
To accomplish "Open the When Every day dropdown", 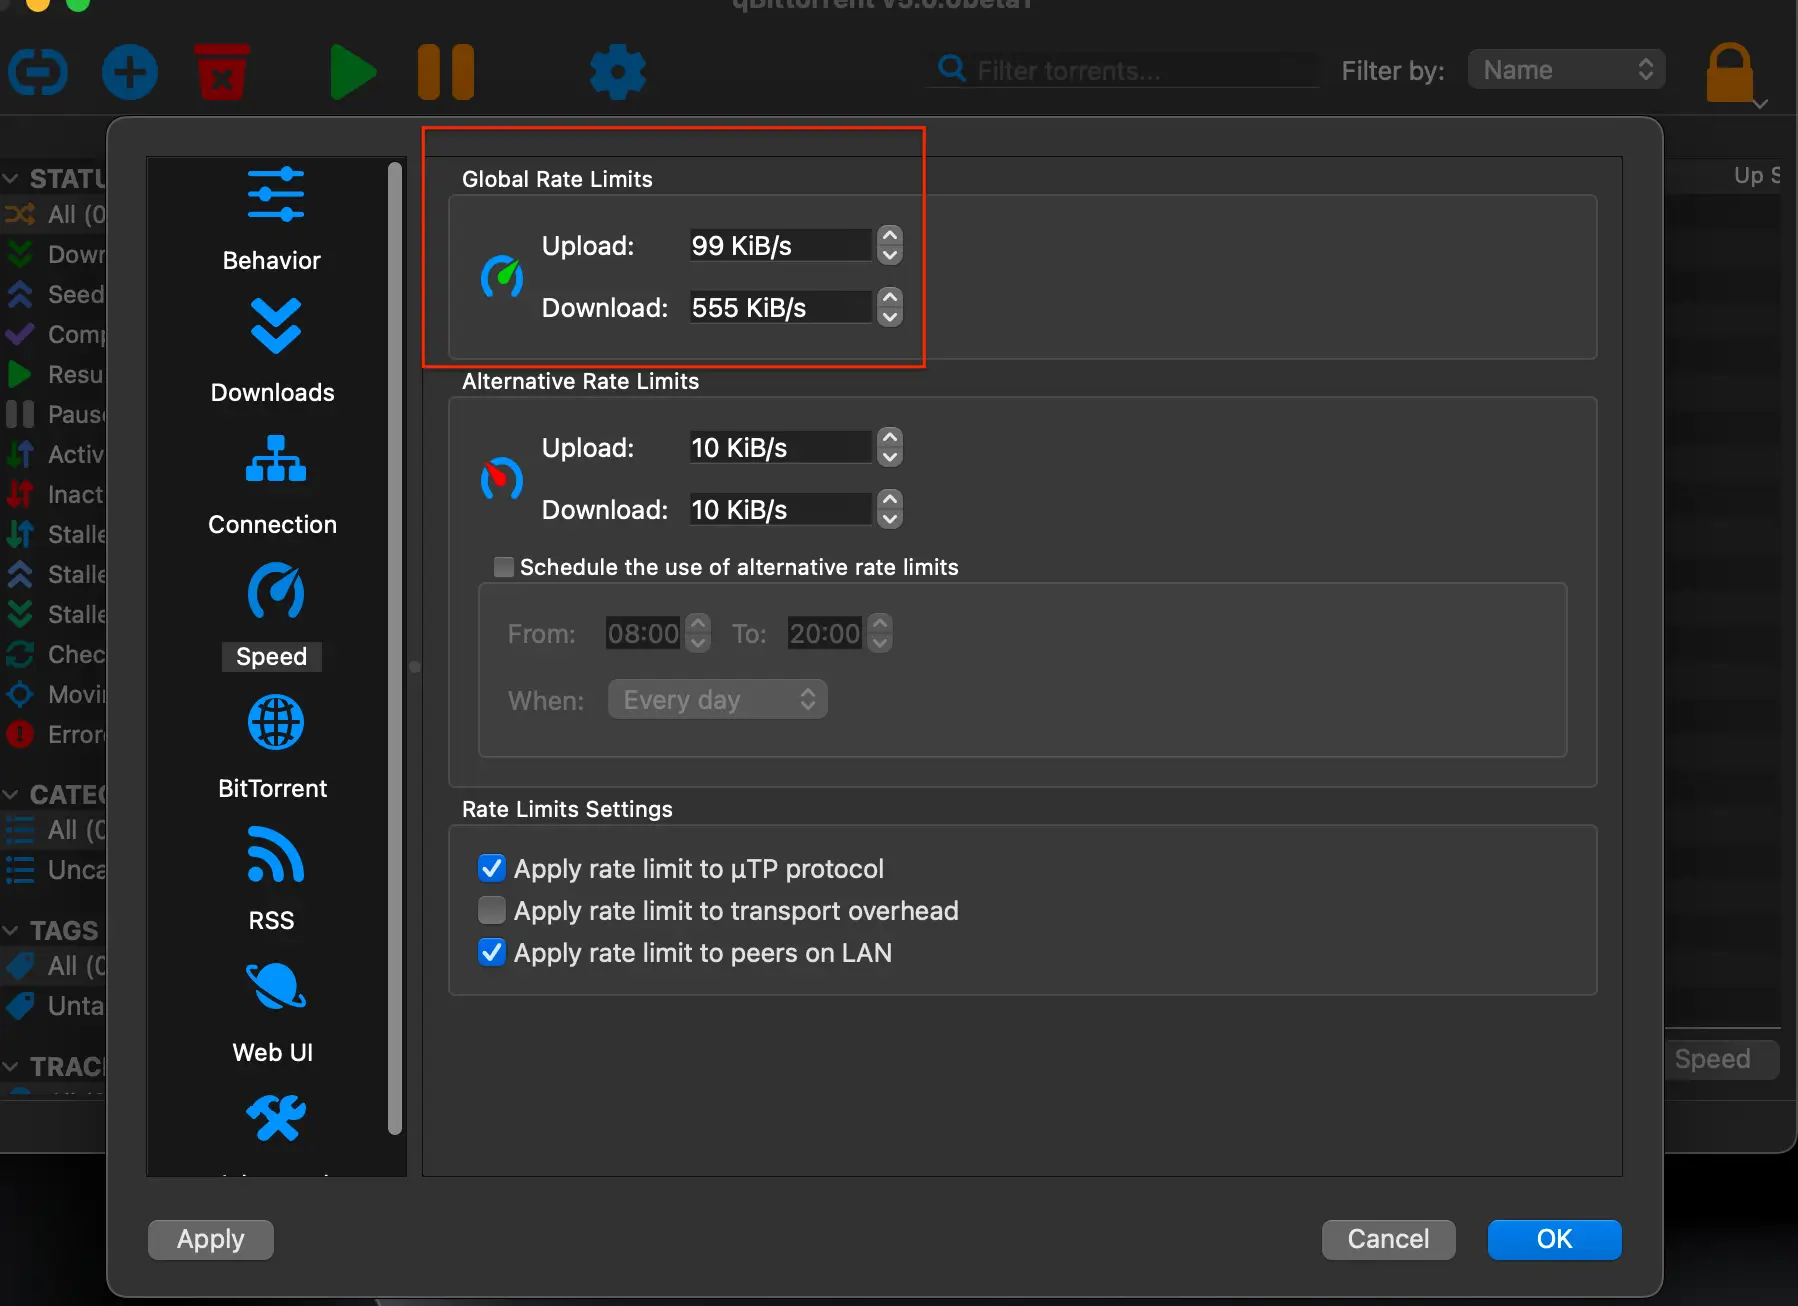I will coord(718,700).
